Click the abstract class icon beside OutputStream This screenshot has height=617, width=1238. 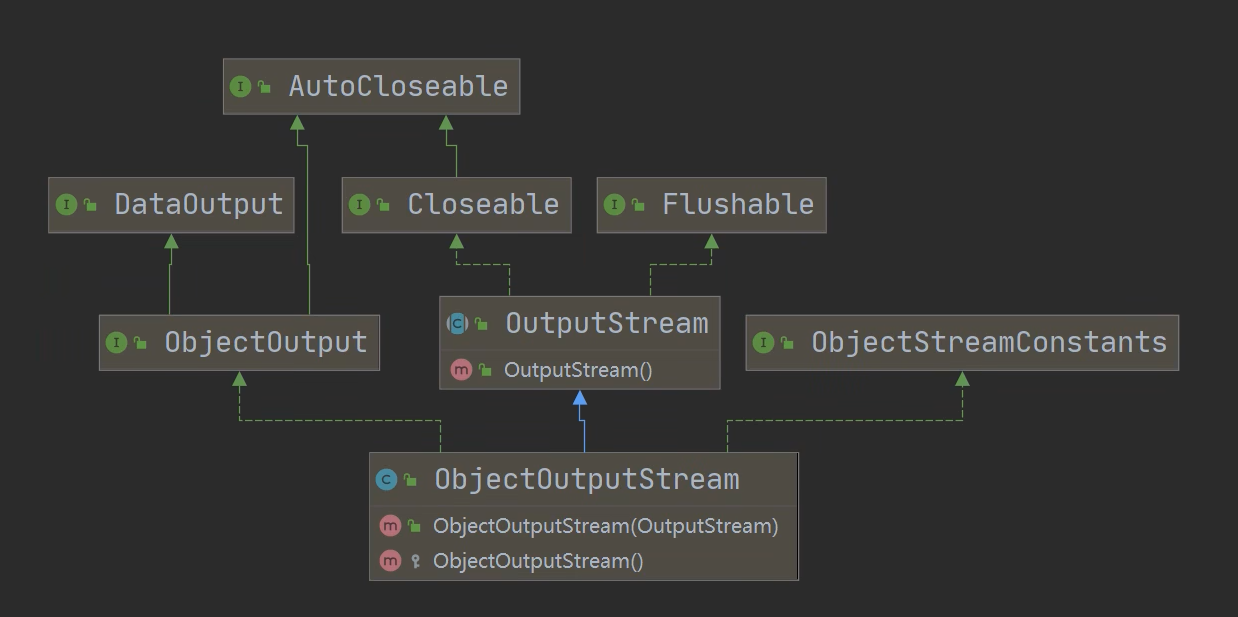tap(457, 323)
